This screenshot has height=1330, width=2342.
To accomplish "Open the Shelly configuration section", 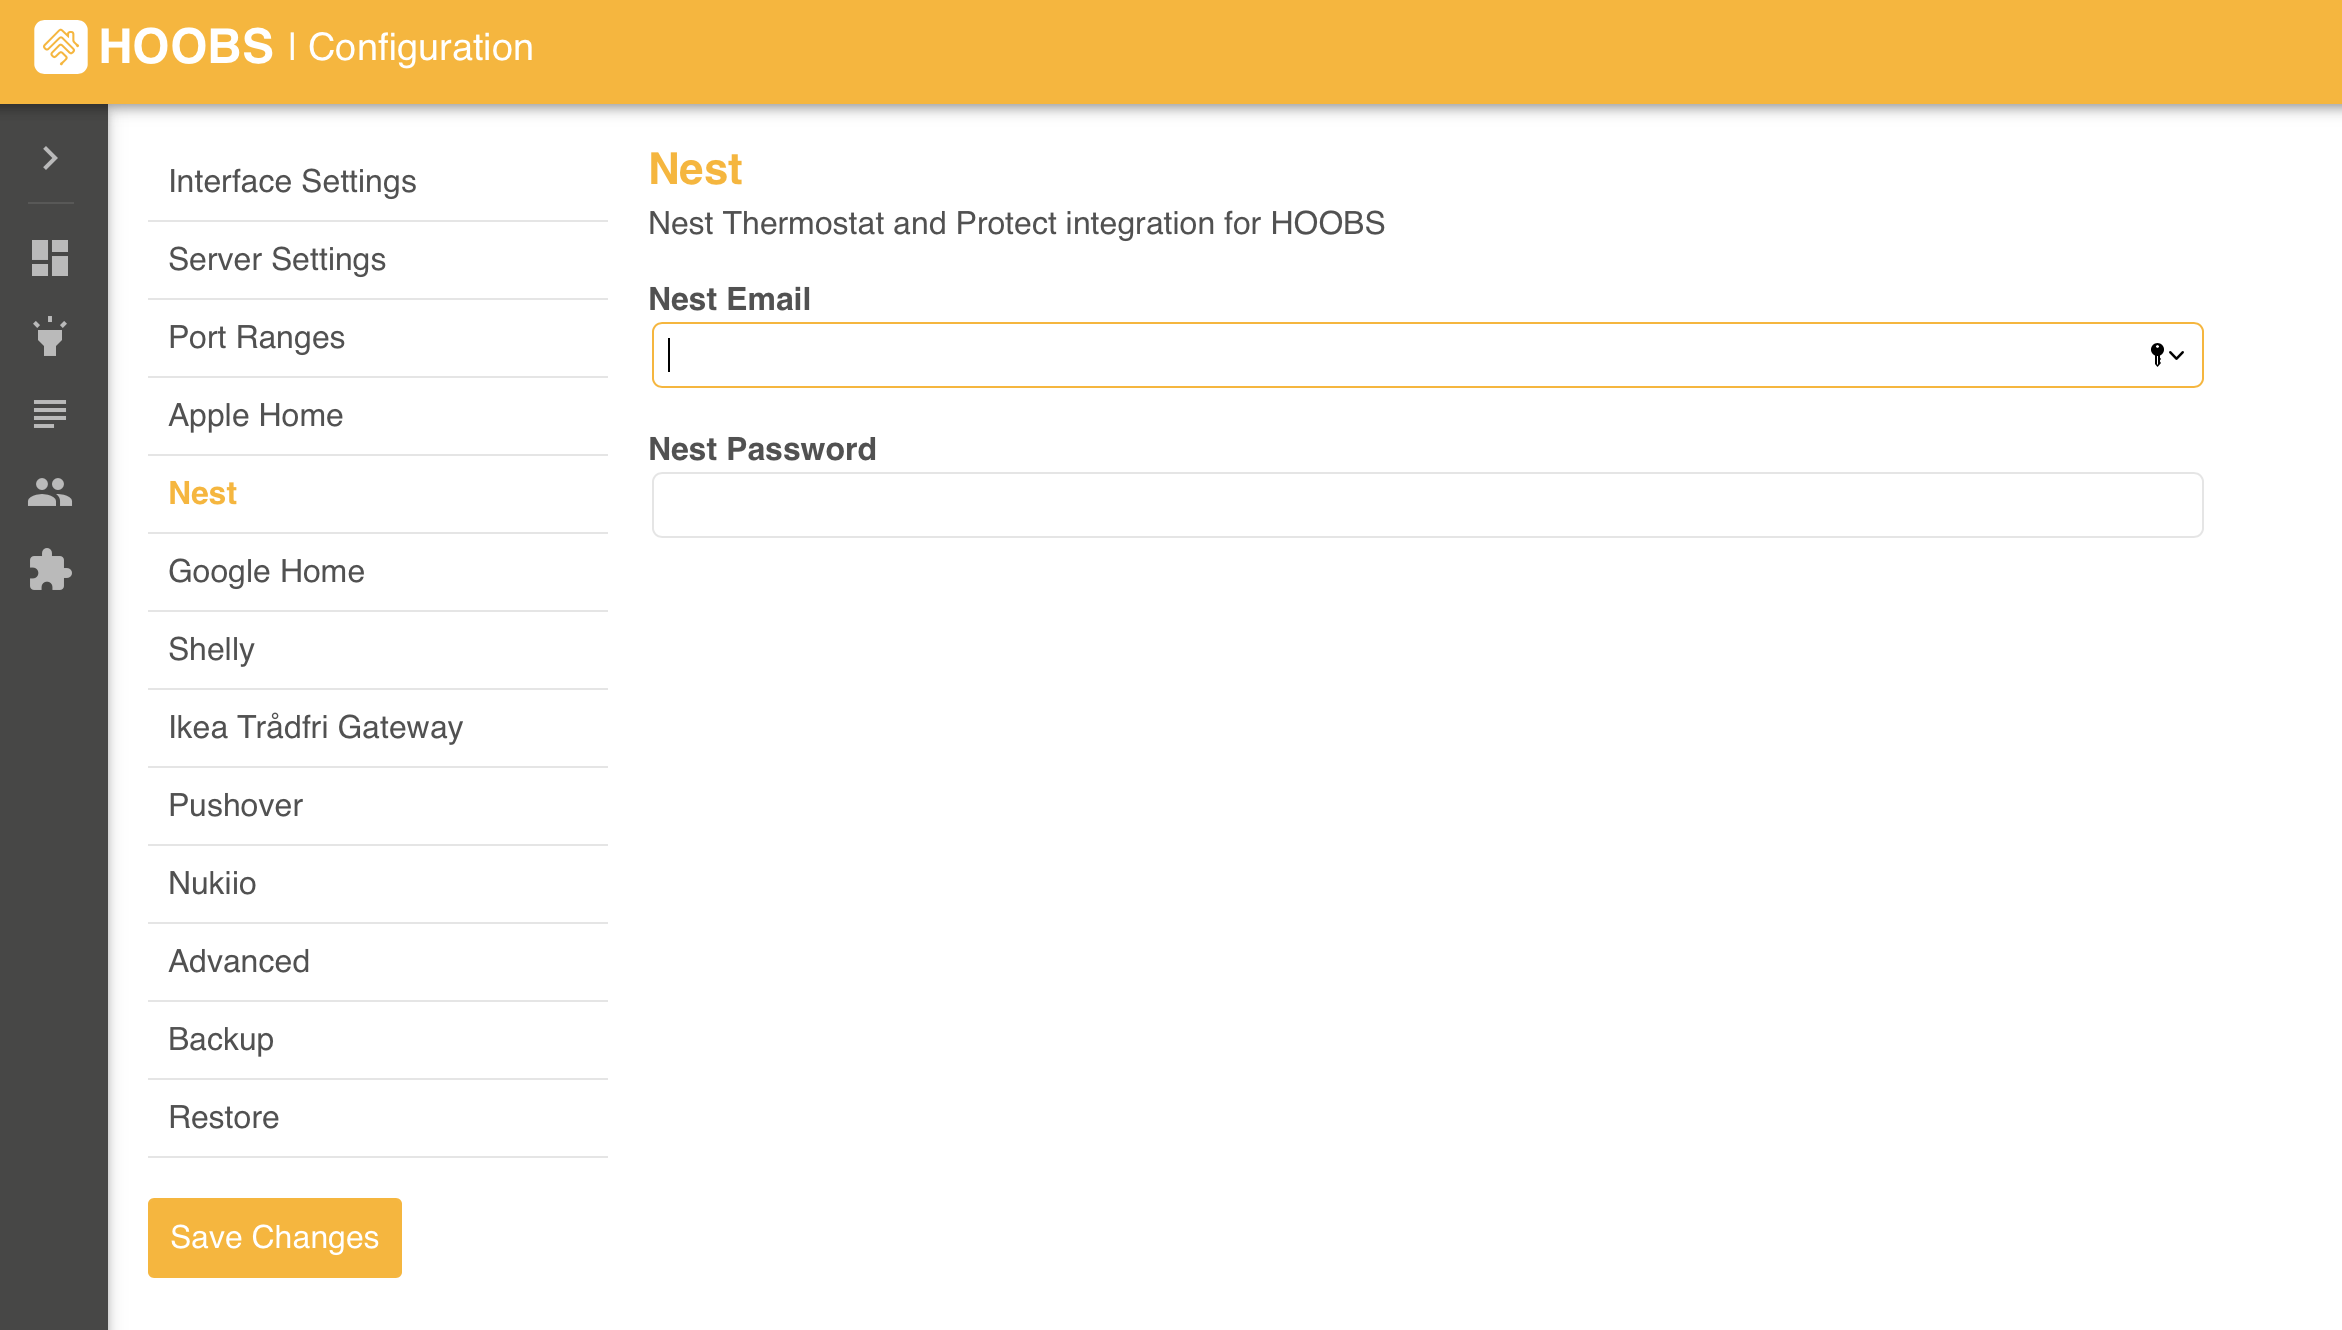I will click(x=211, y=649).
